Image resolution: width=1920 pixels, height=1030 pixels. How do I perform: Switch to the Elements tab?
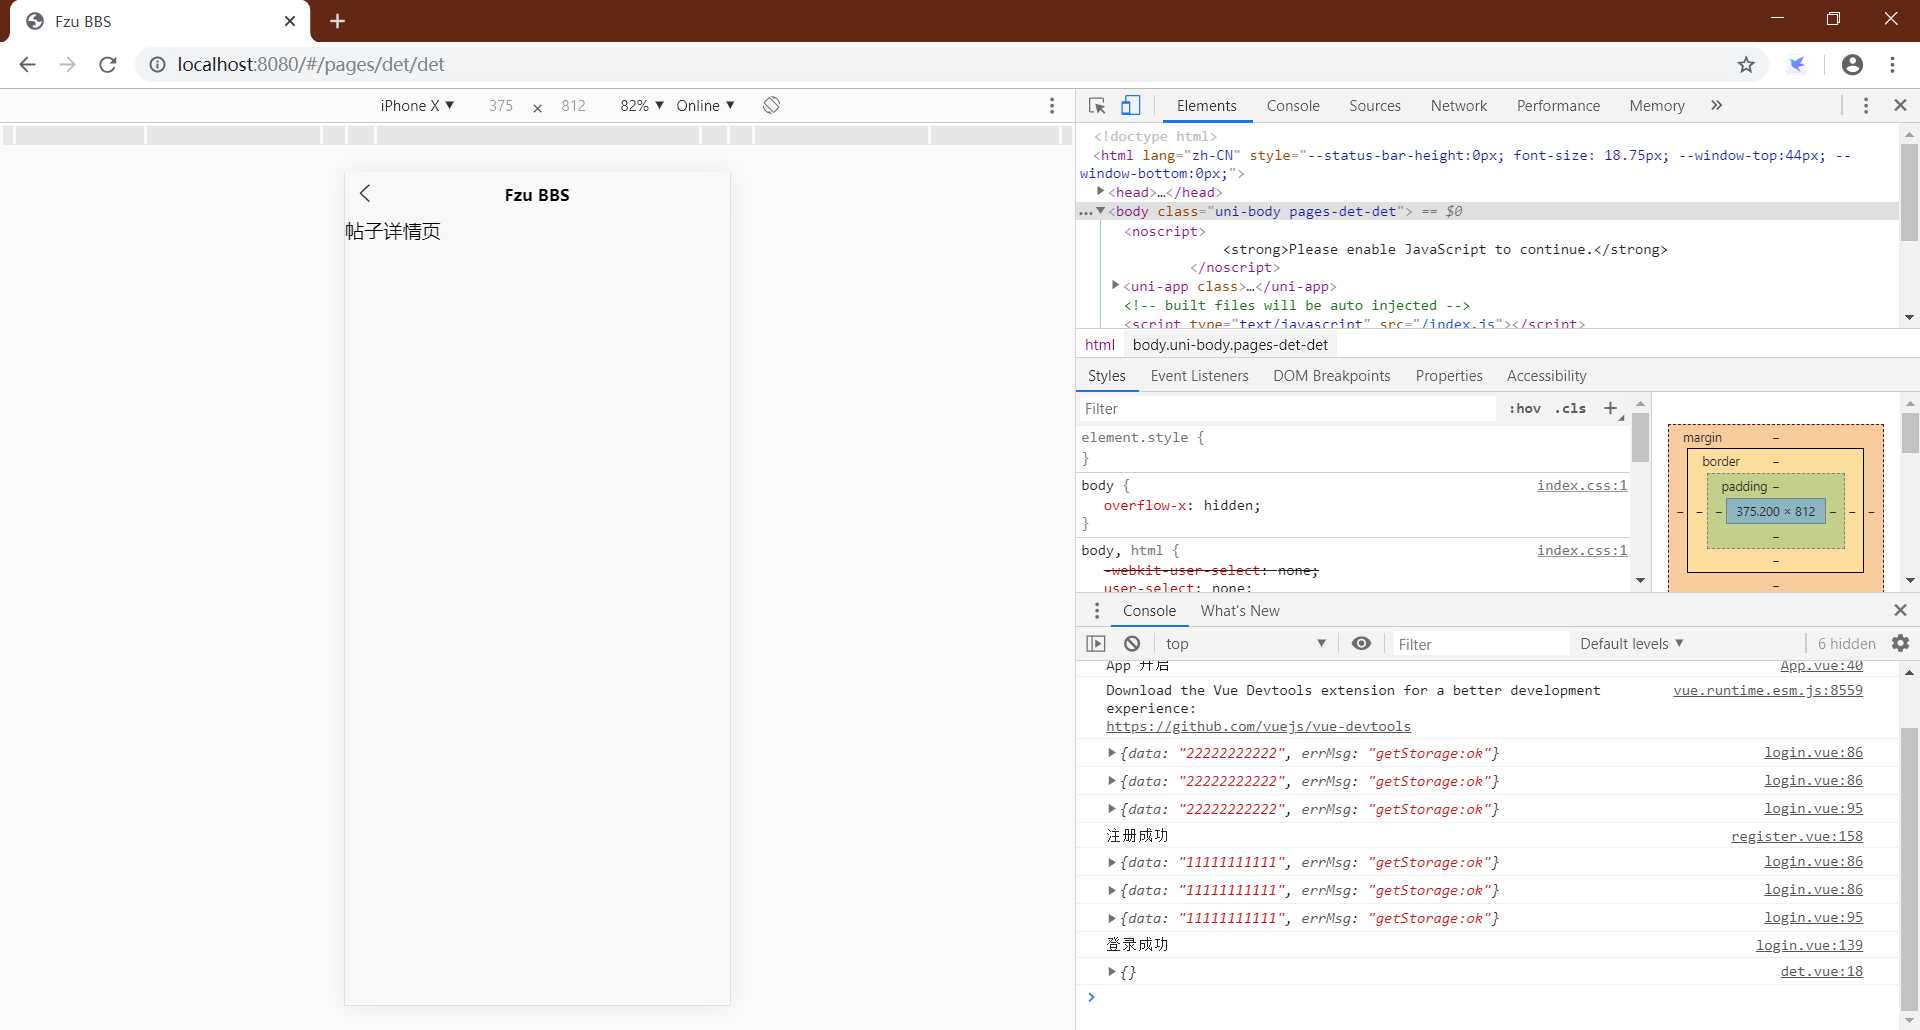[1206, 105]
